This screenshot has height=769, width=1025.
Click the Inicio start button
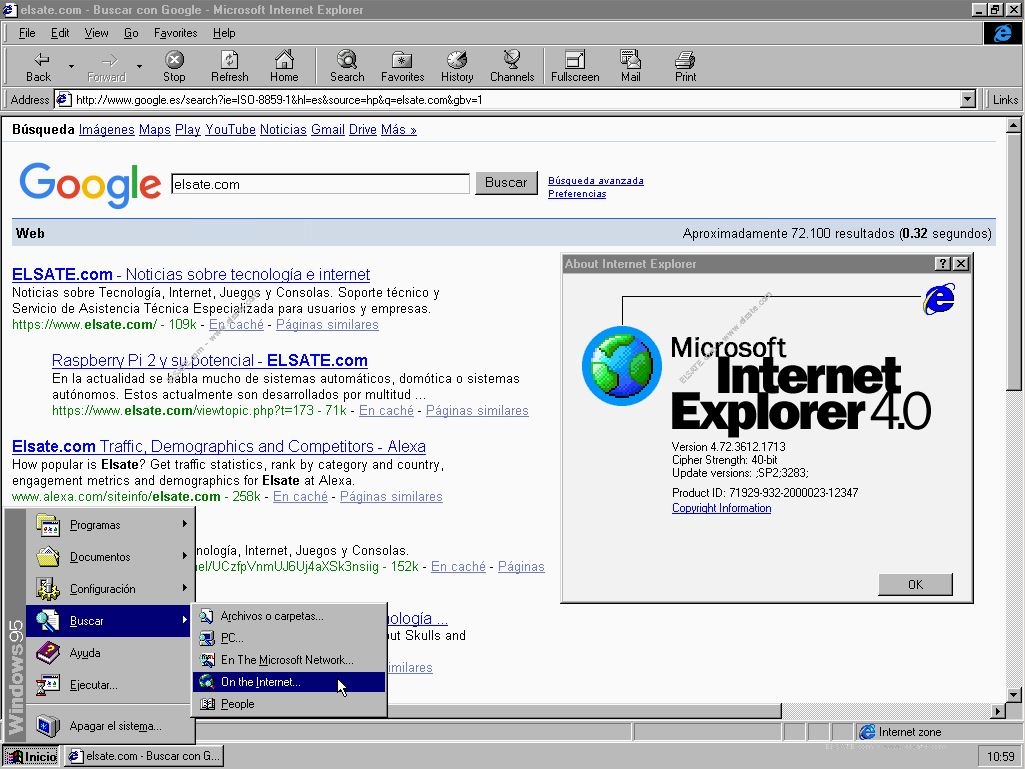pyautogui.click(x=31, y=756)
